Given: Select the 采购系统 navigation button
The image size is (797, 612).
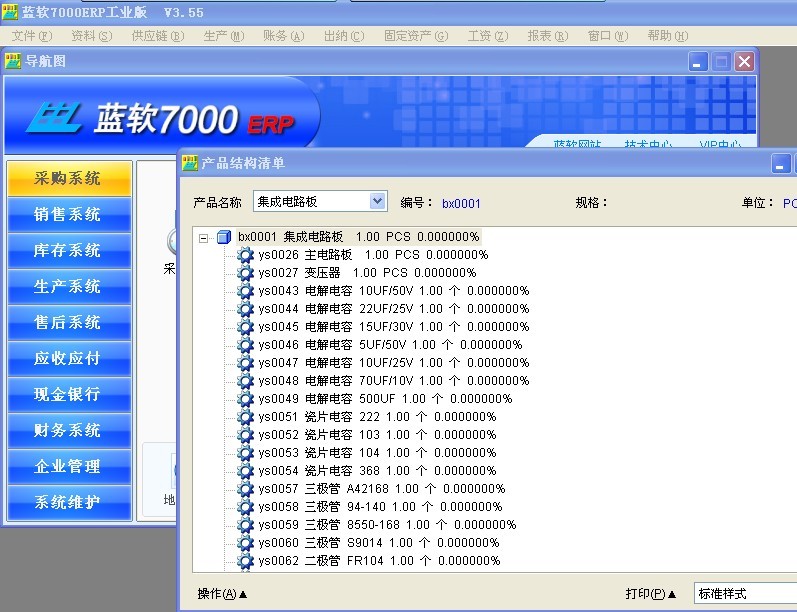Looking at the screenshot, I should pos(70,178).
